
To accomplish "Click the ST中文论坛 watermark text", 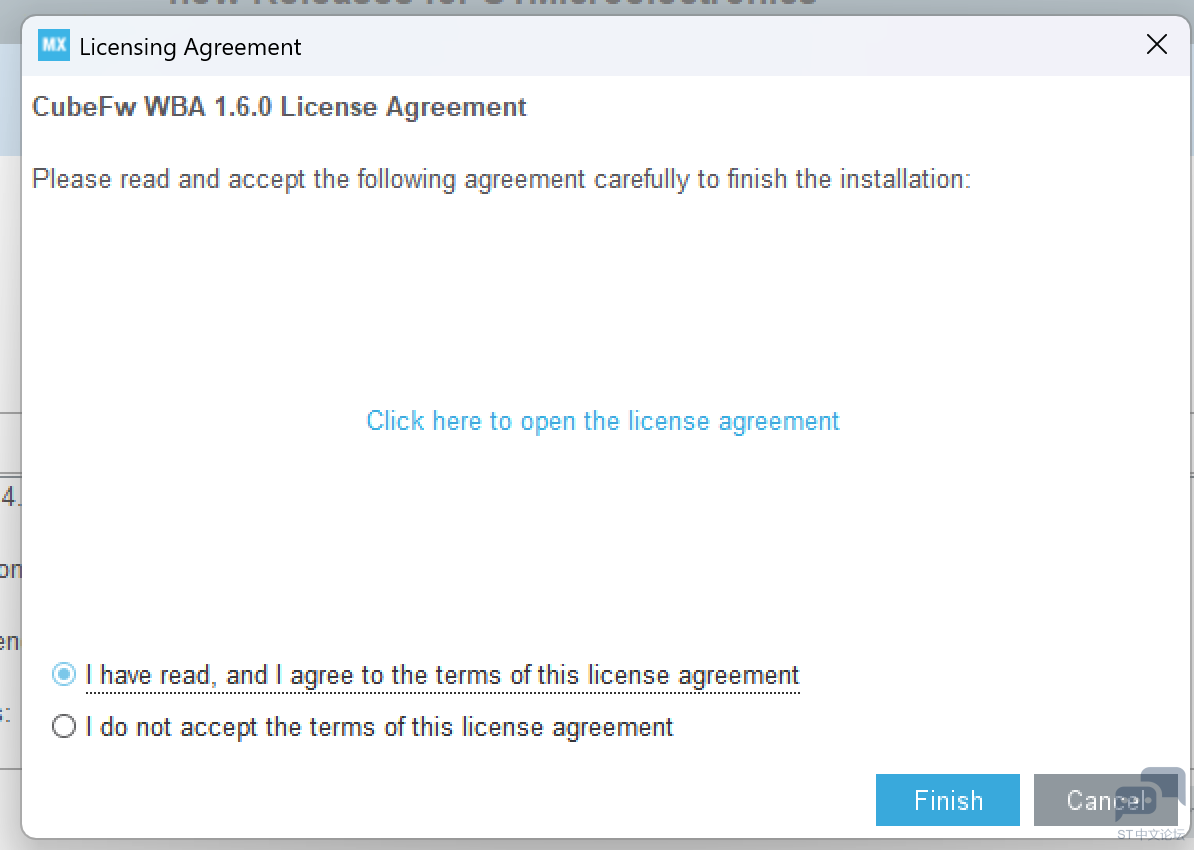I will click(1150, 833).
